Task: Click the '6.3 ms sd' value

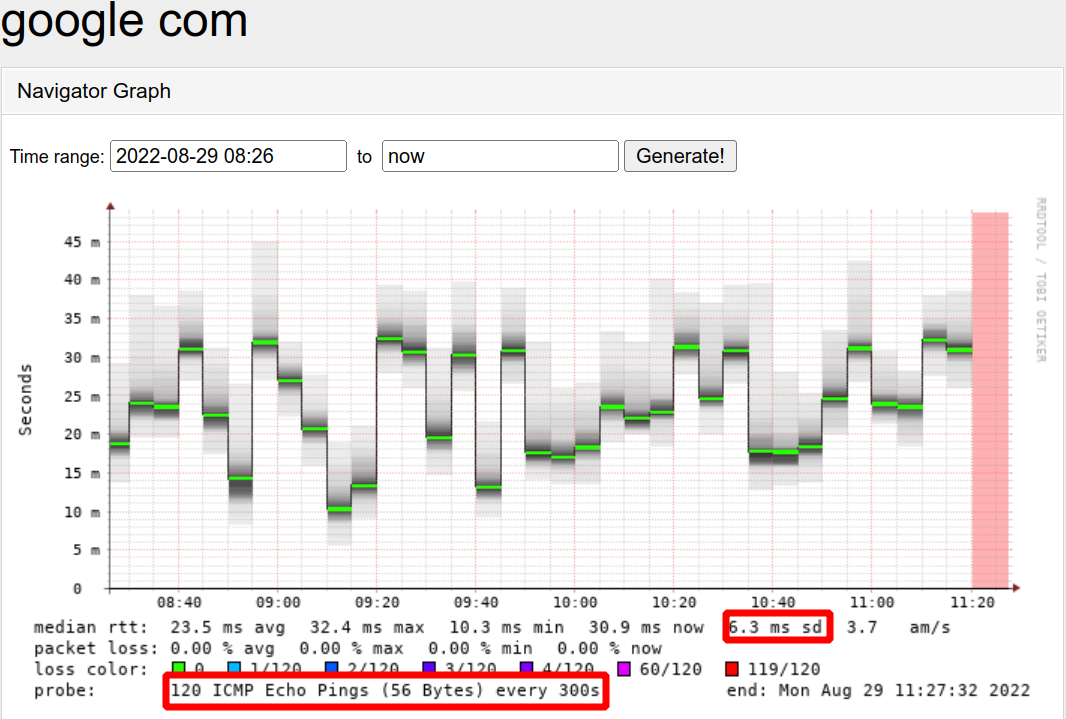Action: click(x=776, y=627)
